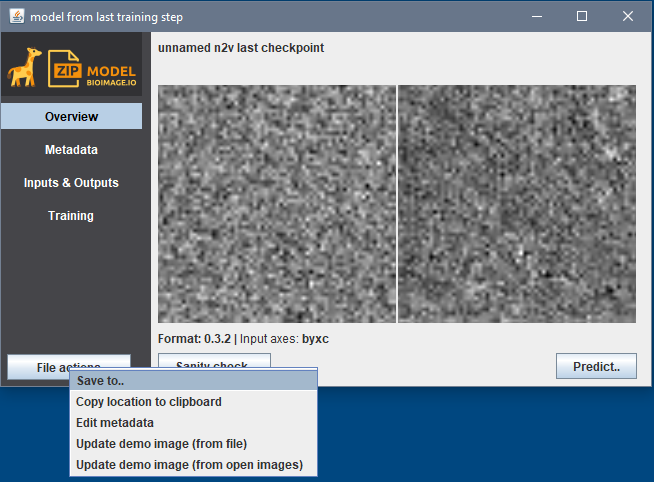This screenshot has width=654, height=482.
Task: Minimize the model window
Action: coord(536,17)
